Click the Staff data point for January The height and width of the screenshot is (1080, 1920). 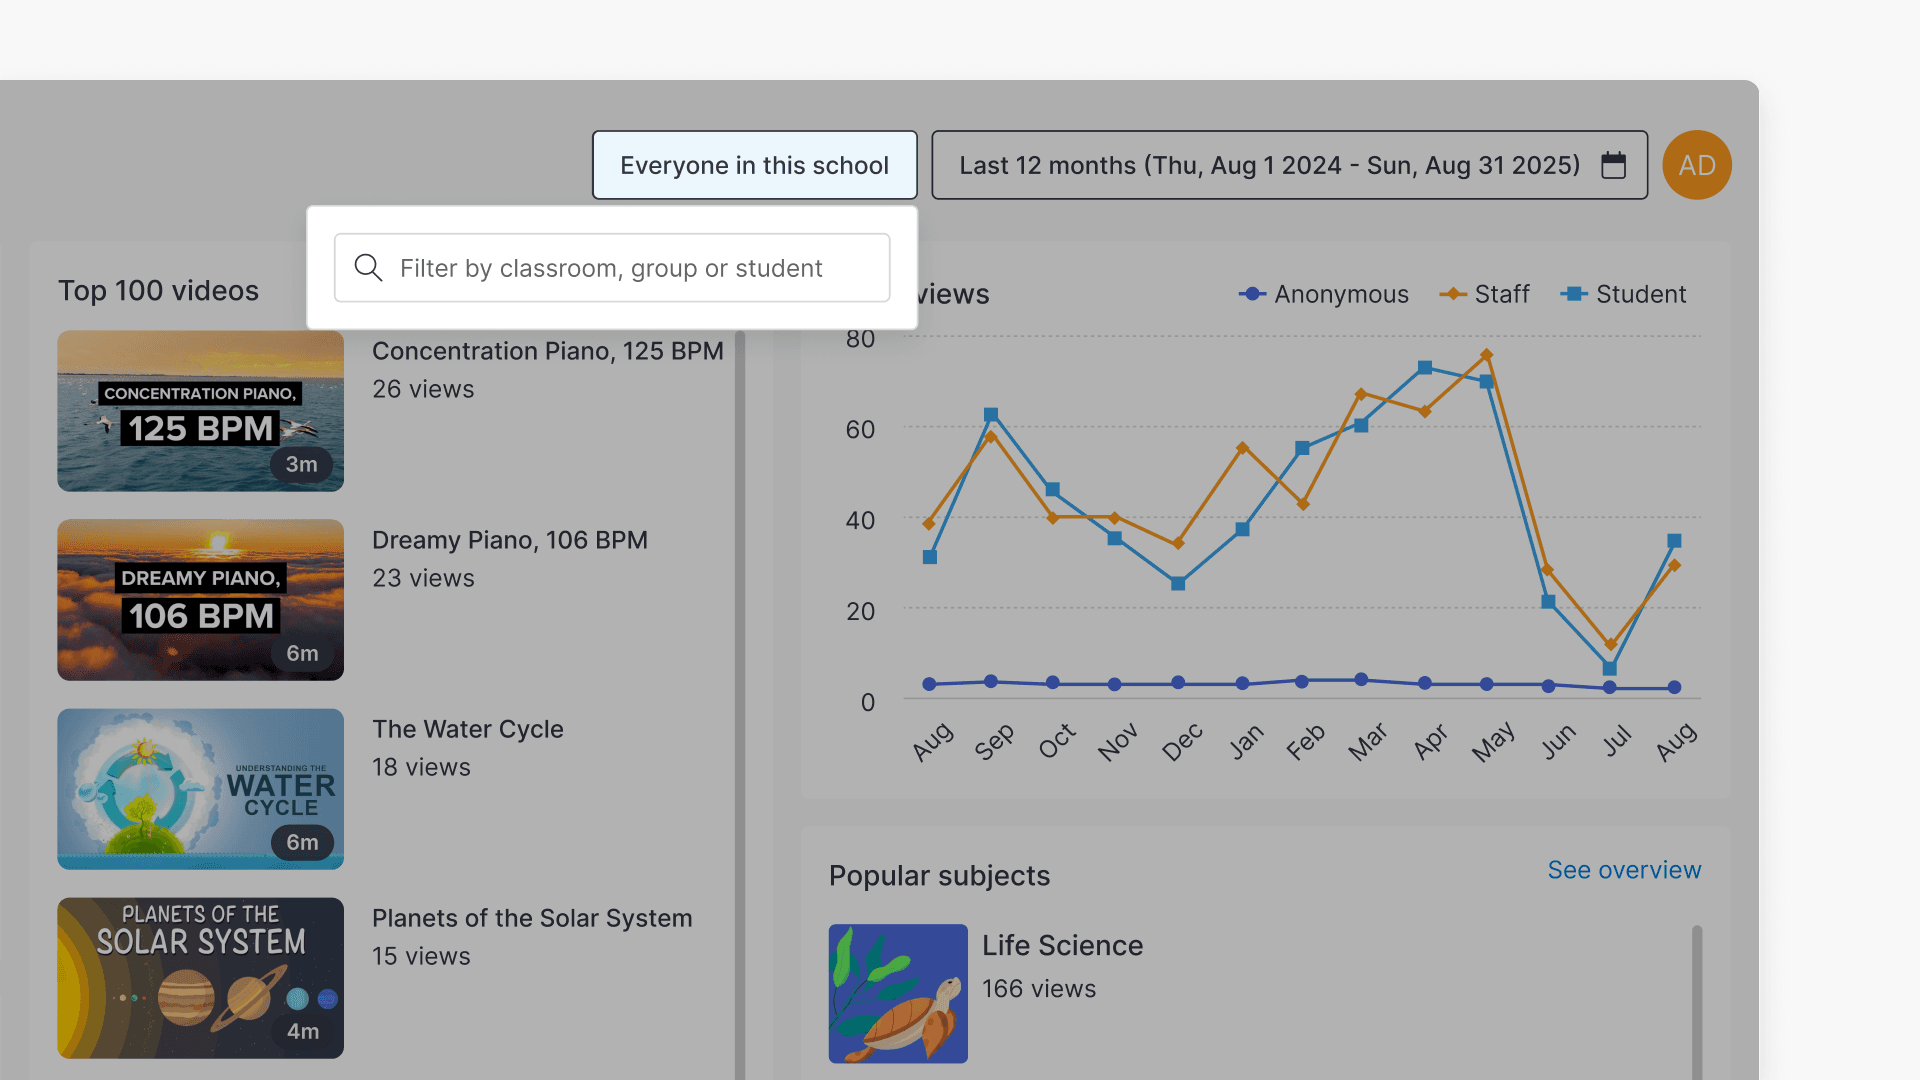[x=1242, y=448]
